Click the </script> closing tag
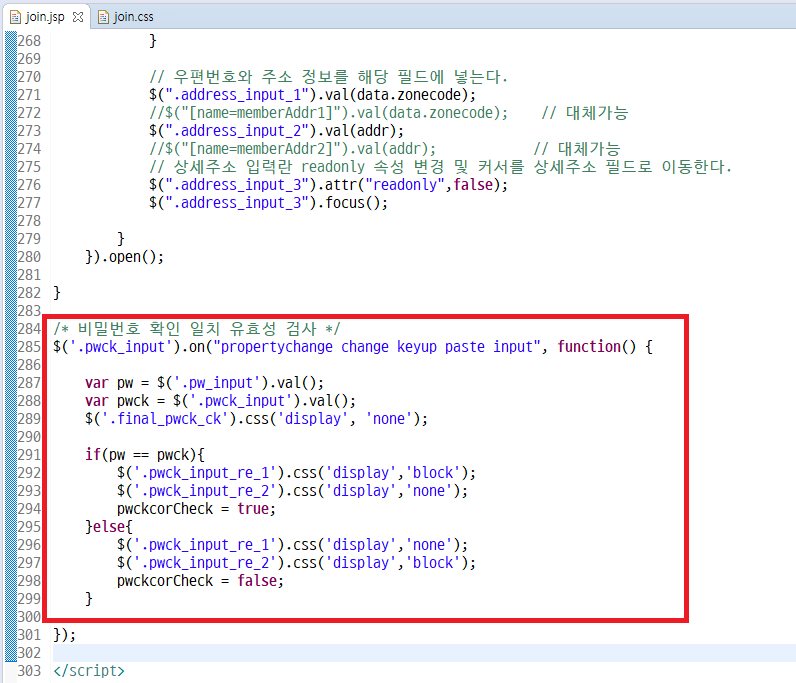796x683 pixels. [89, 671]
